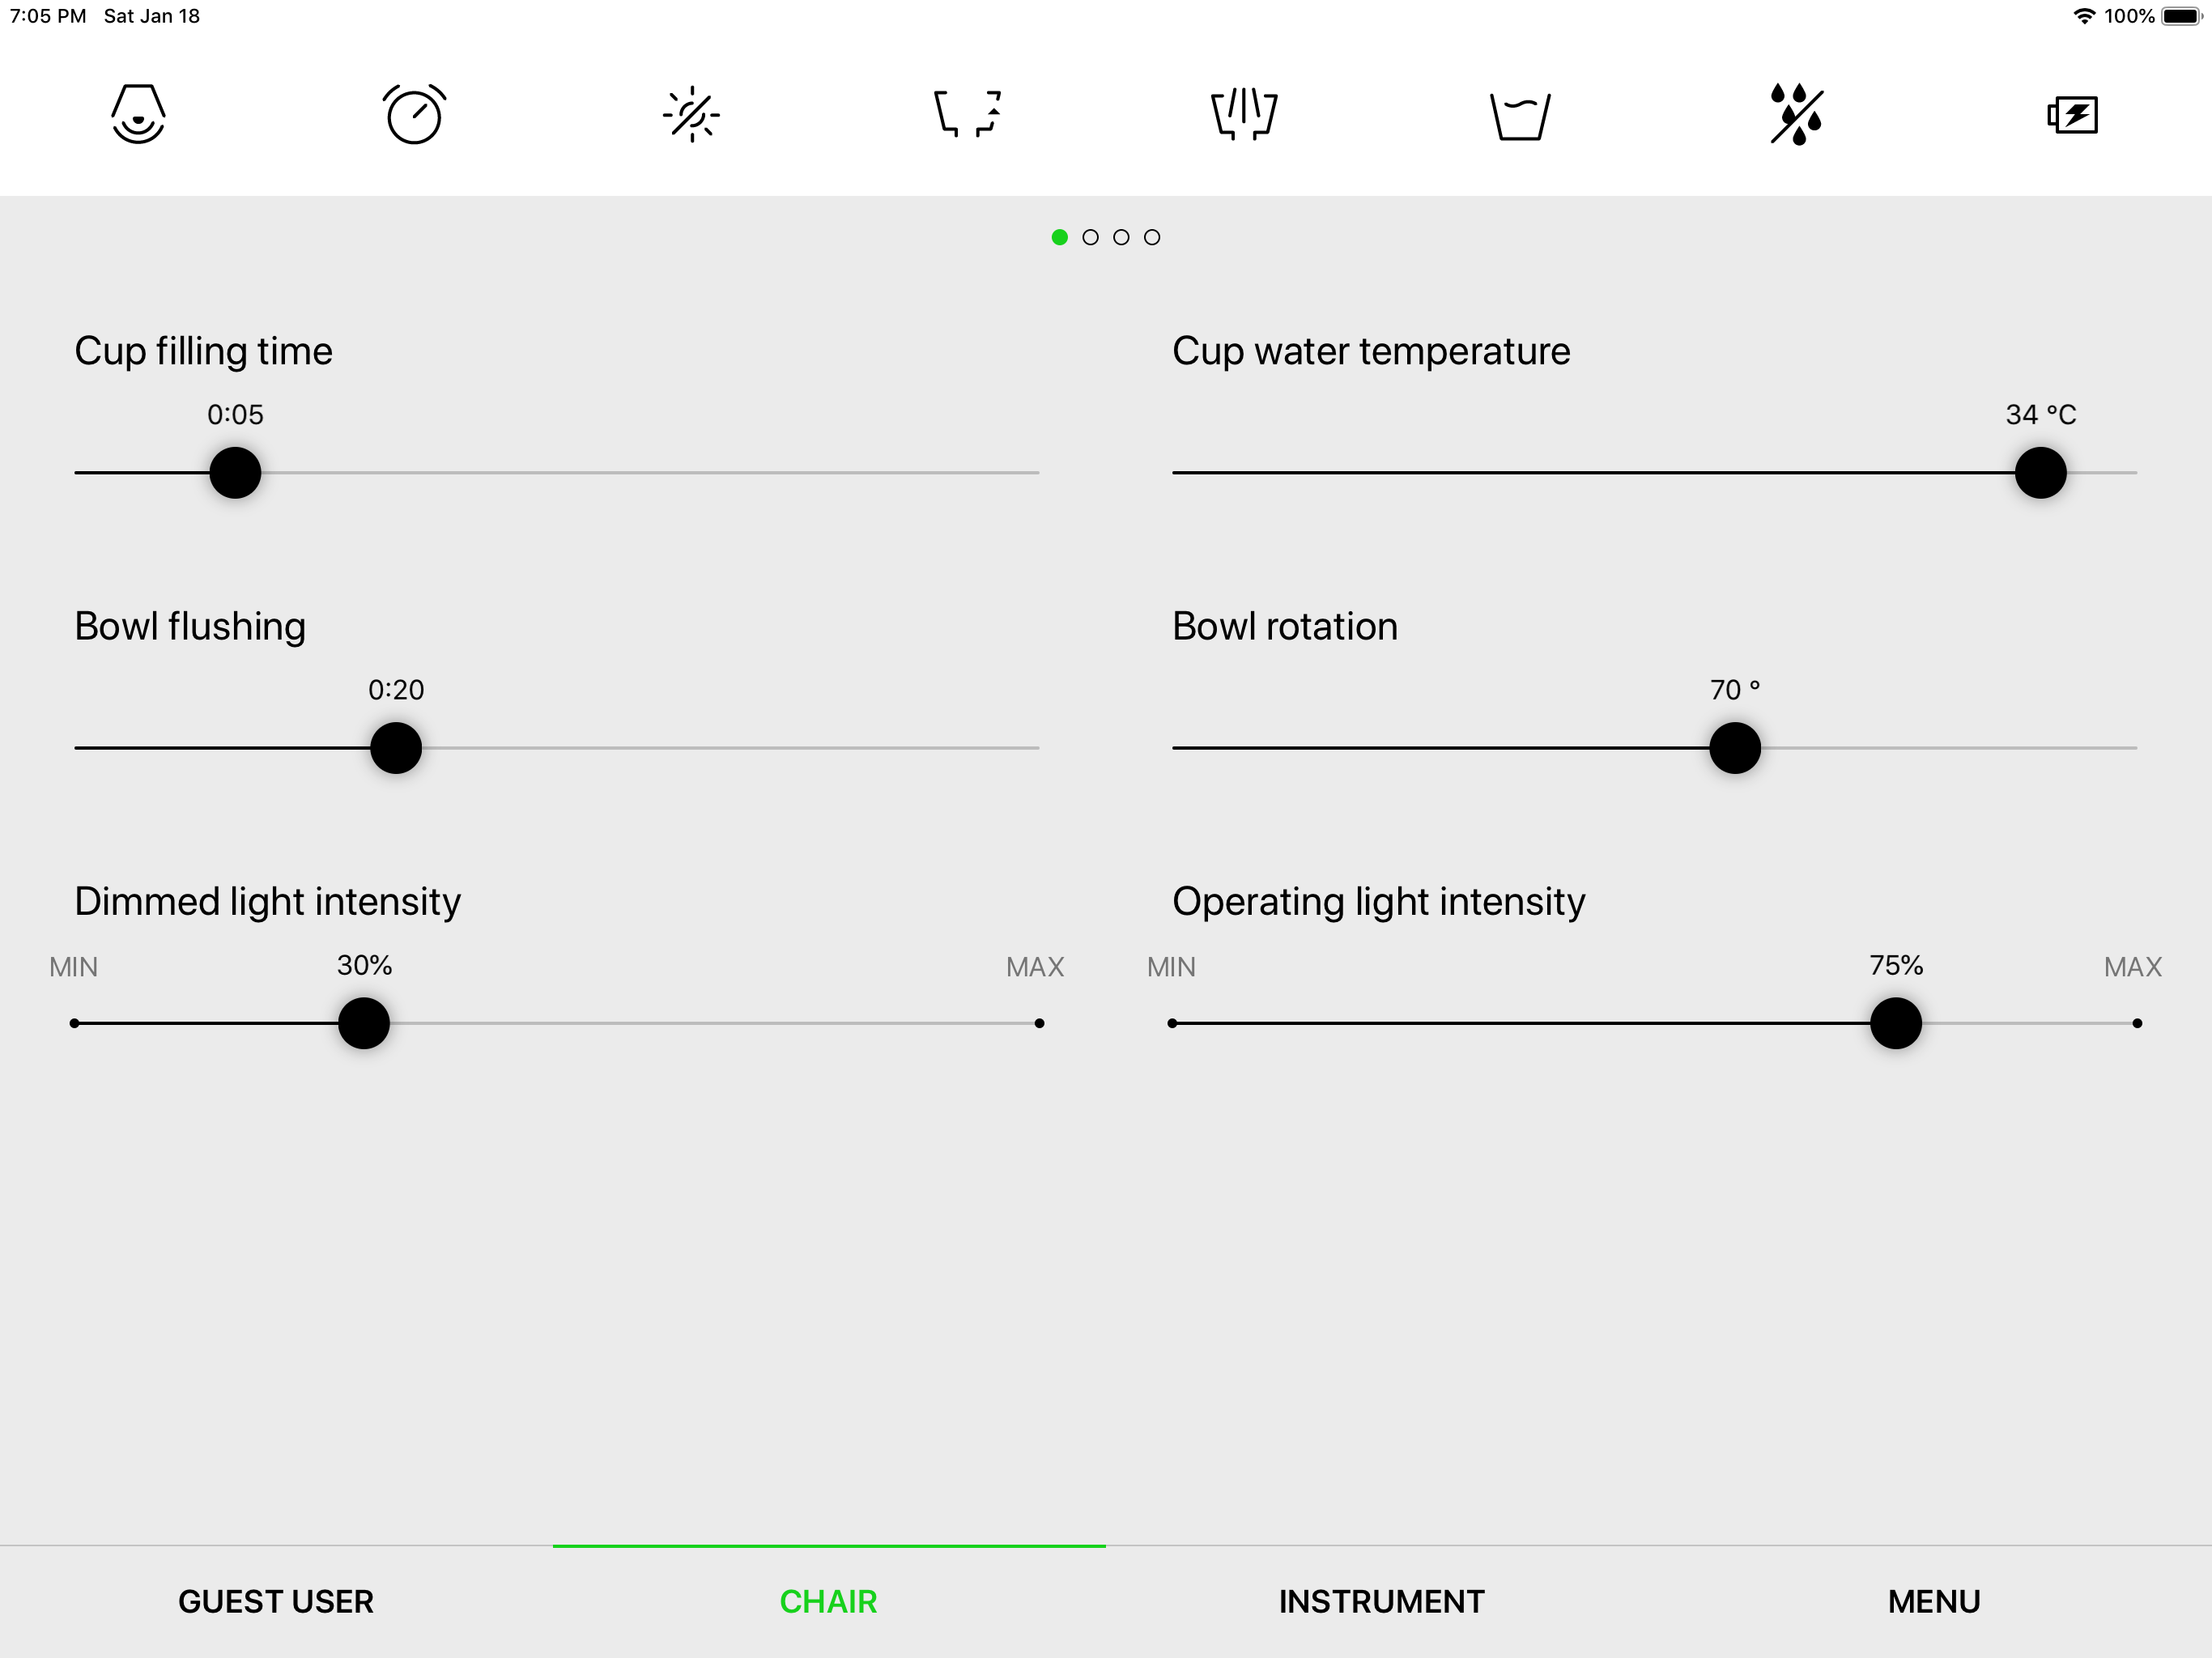Tap the water droplets percent icon
Image resolution: width=2212 pixels, height=1658 pixels.
pyautogui.click(x=1797, y=114)
